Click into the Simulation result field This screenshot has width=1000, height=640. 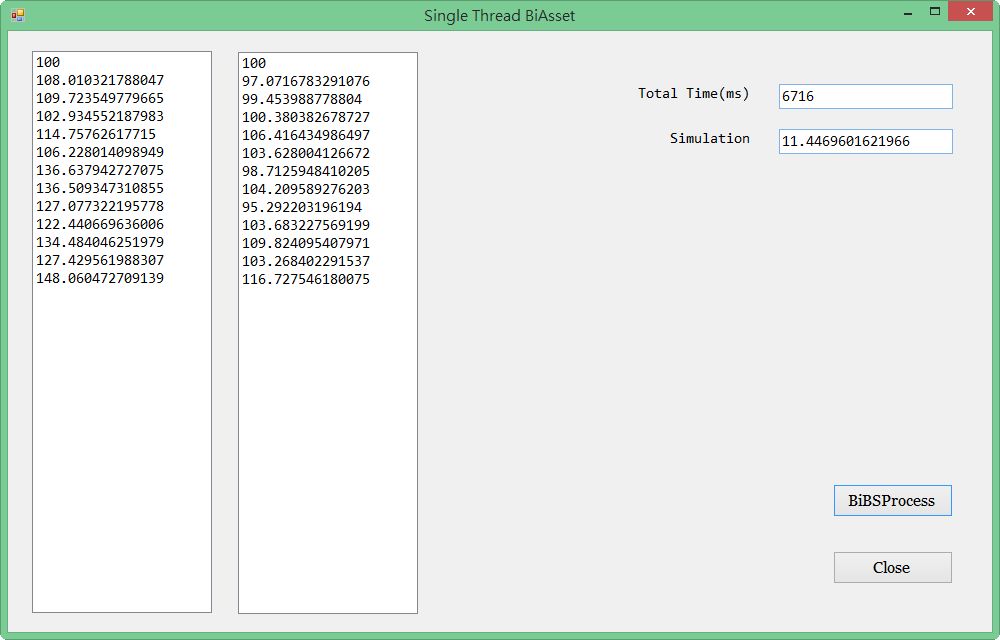click(865, 141)
